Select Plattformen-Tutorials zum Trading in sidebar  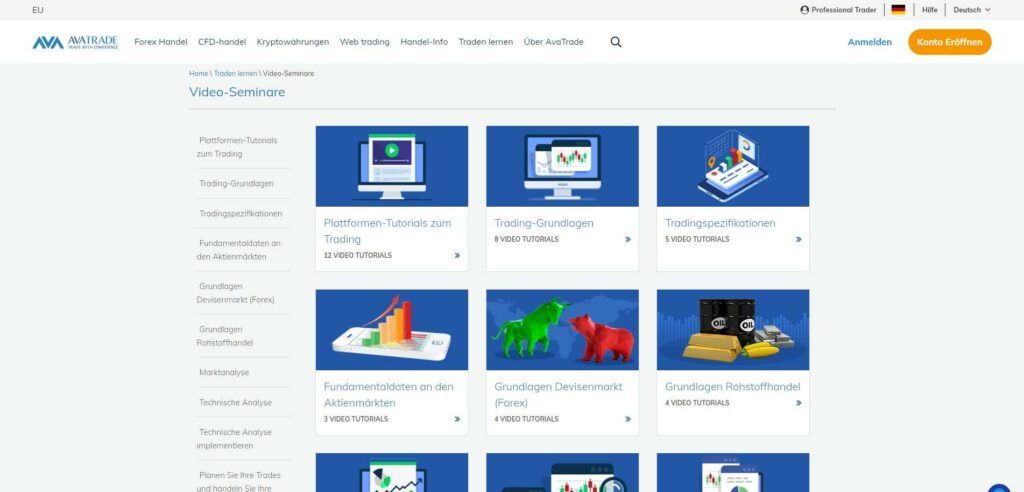pyautogui.click(x=238, y=147)
